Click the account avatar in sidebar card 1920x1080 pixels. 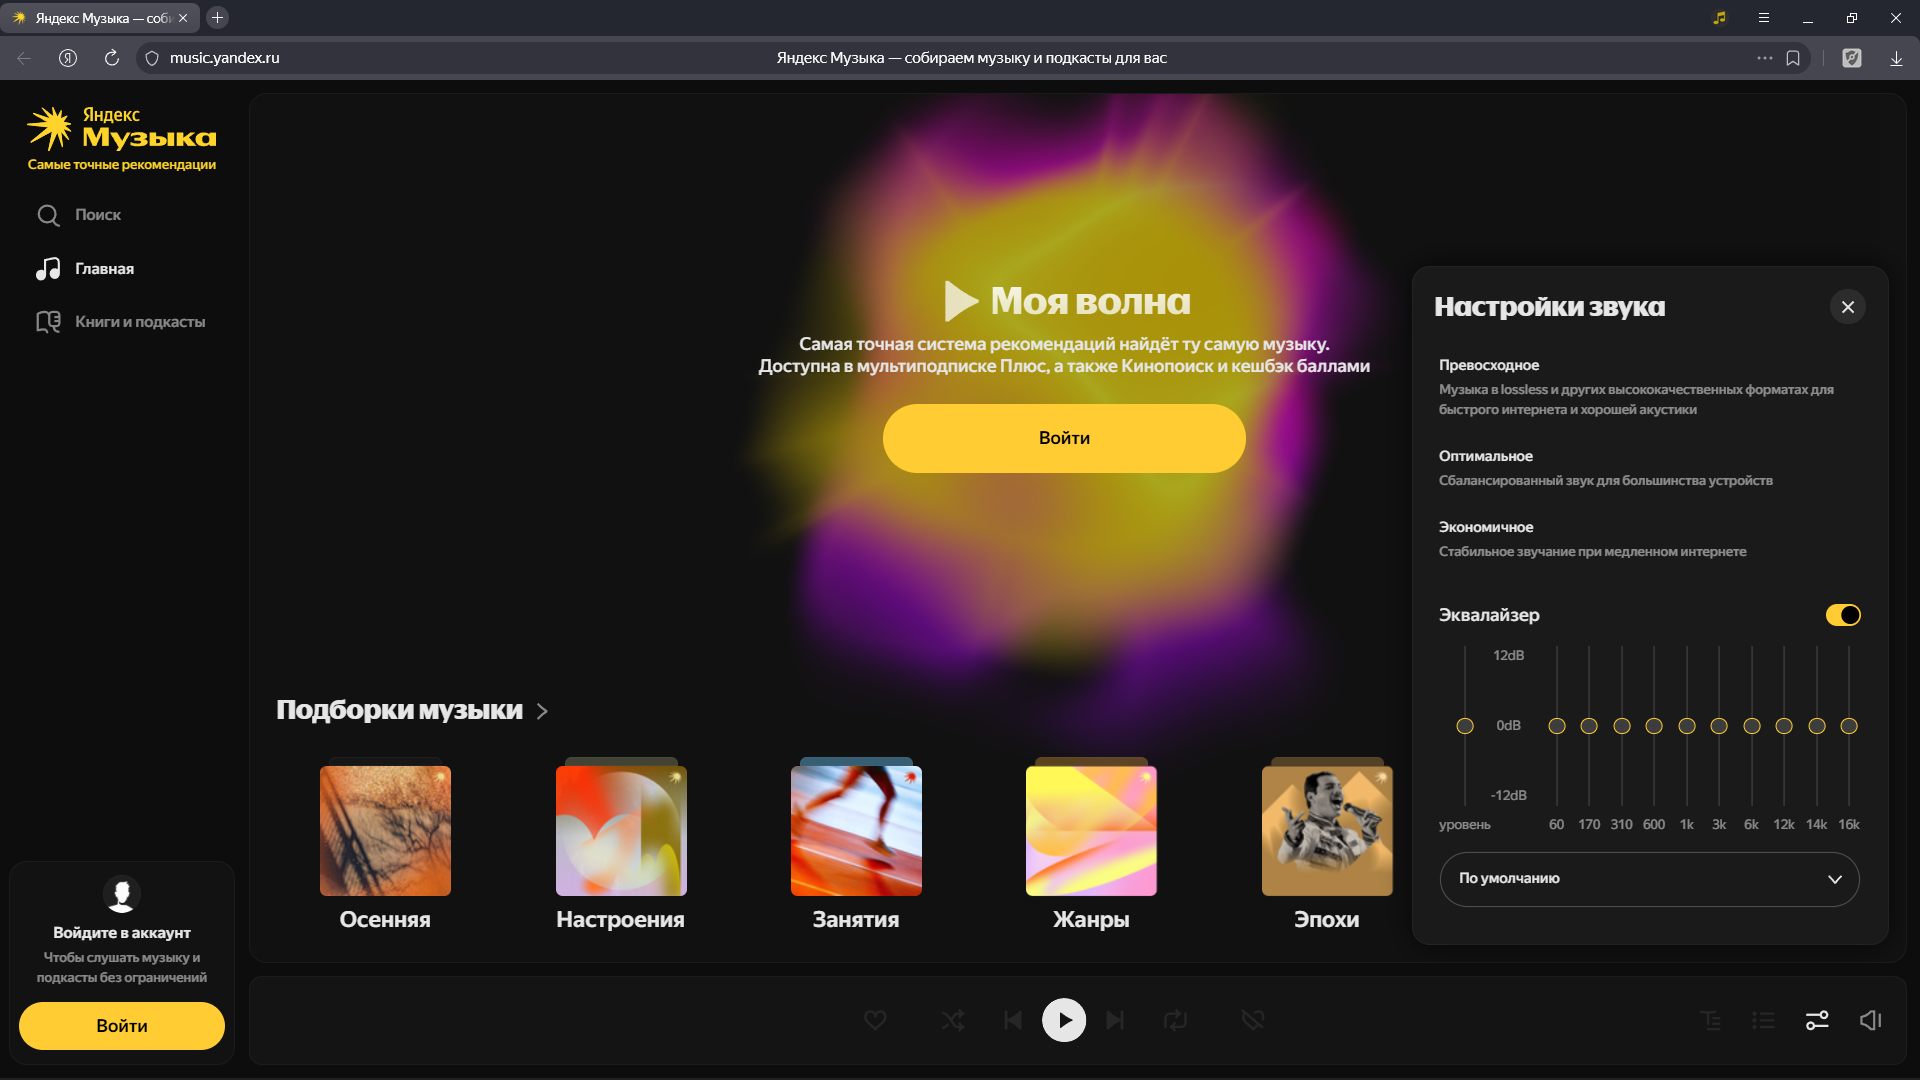[122, 894]
